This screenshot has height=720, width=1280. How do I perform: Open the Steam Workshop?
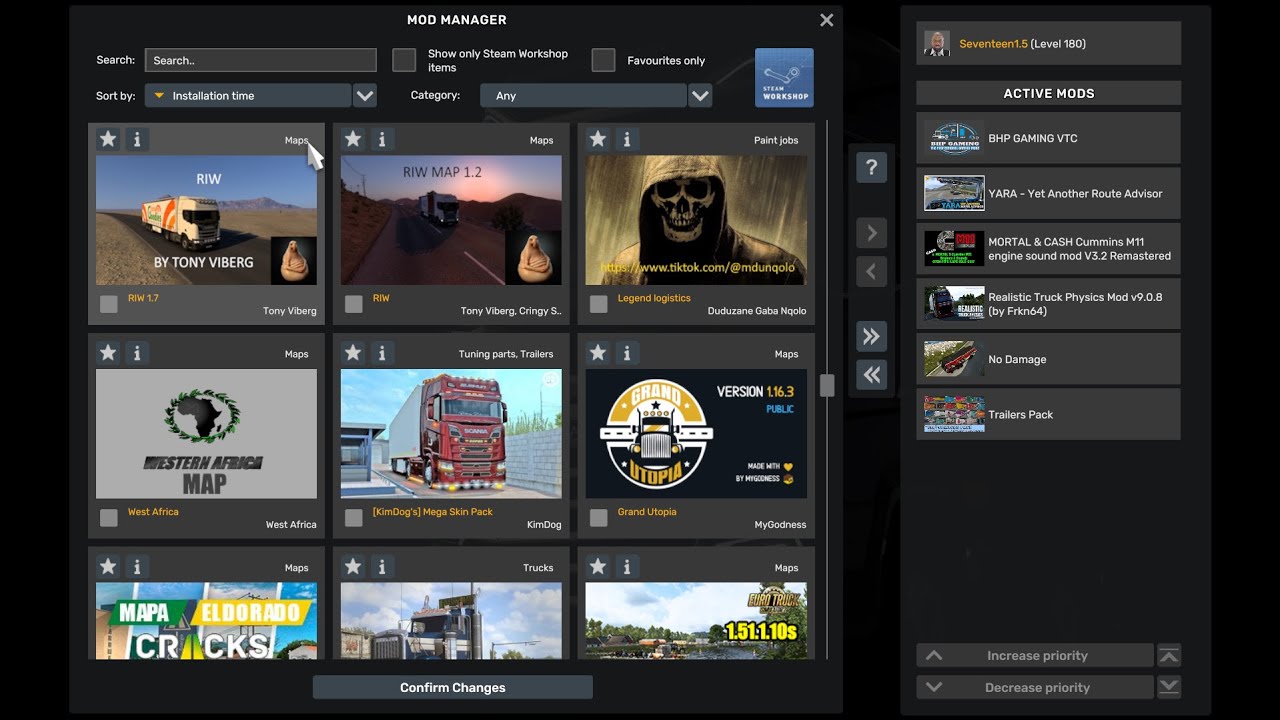pos(784,78)
